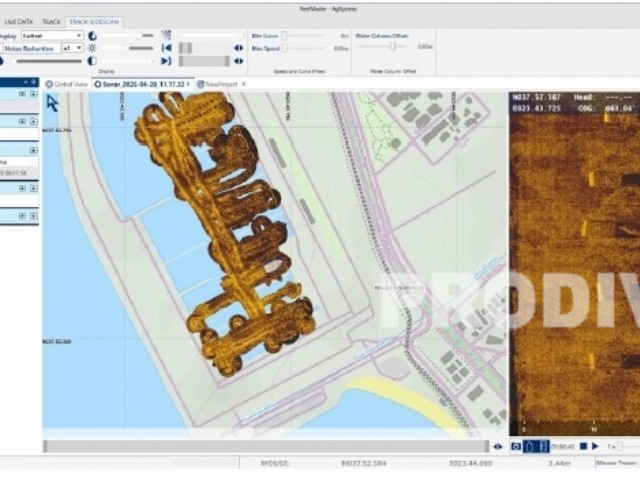Toggle the eye visibility icon below map
Image resolution: width=640 pixels, height=480 pixels.
click(x=498, y=446)
